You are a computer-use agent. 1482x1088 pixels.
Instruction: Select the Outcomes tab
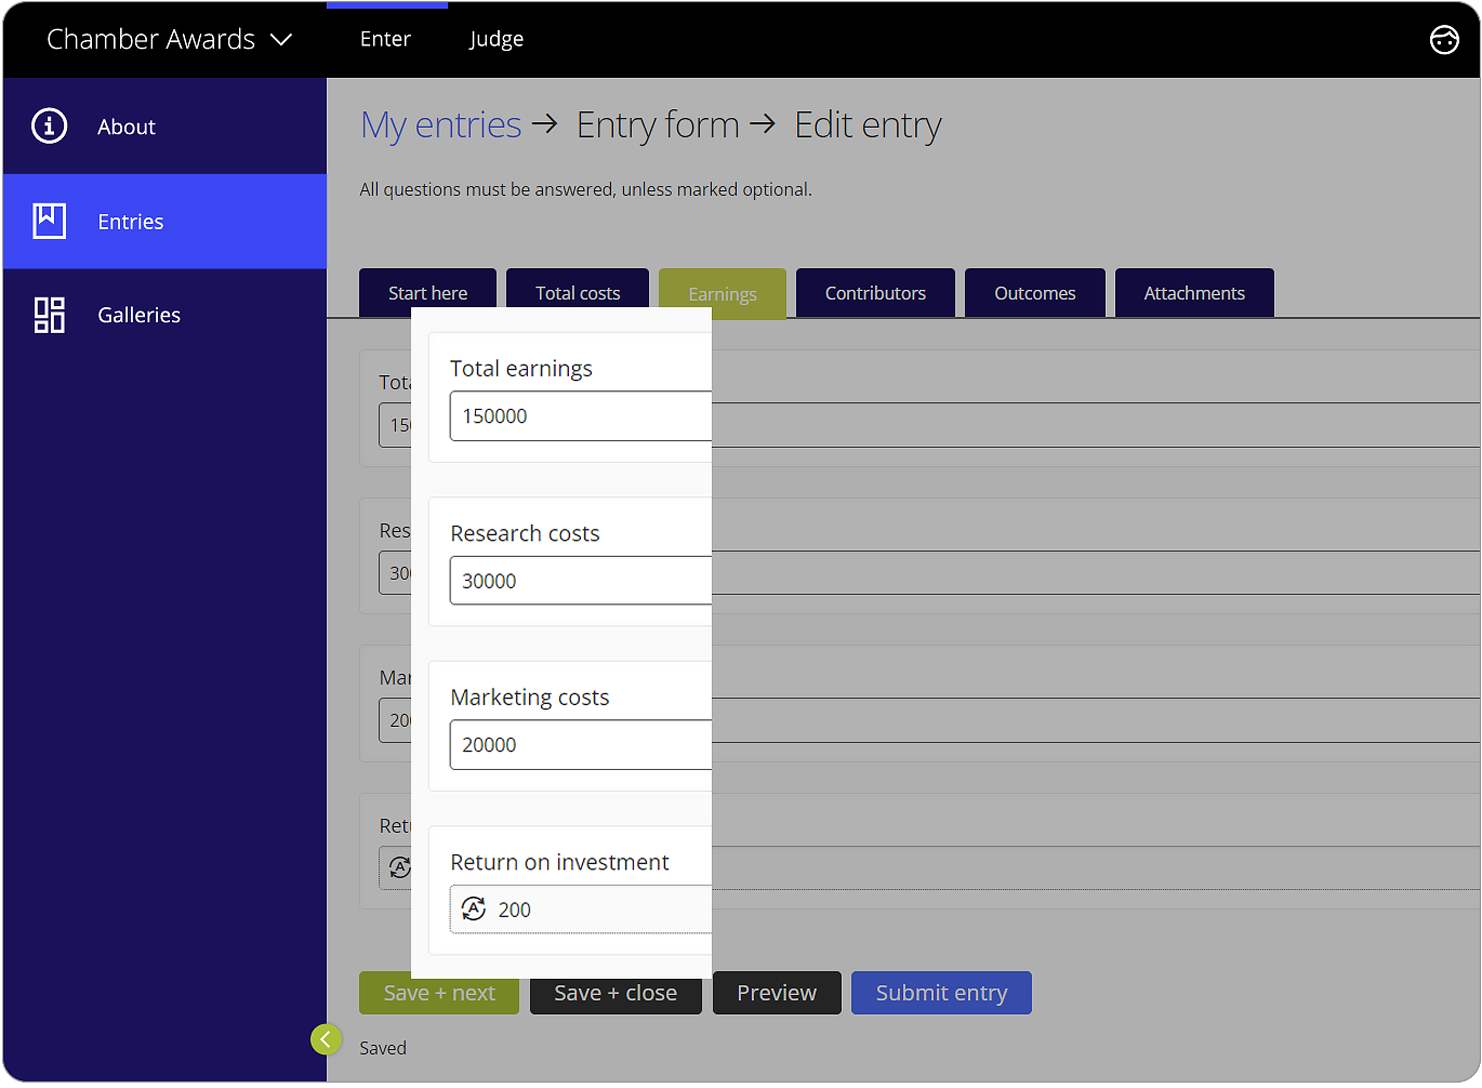coord(1034,292)
